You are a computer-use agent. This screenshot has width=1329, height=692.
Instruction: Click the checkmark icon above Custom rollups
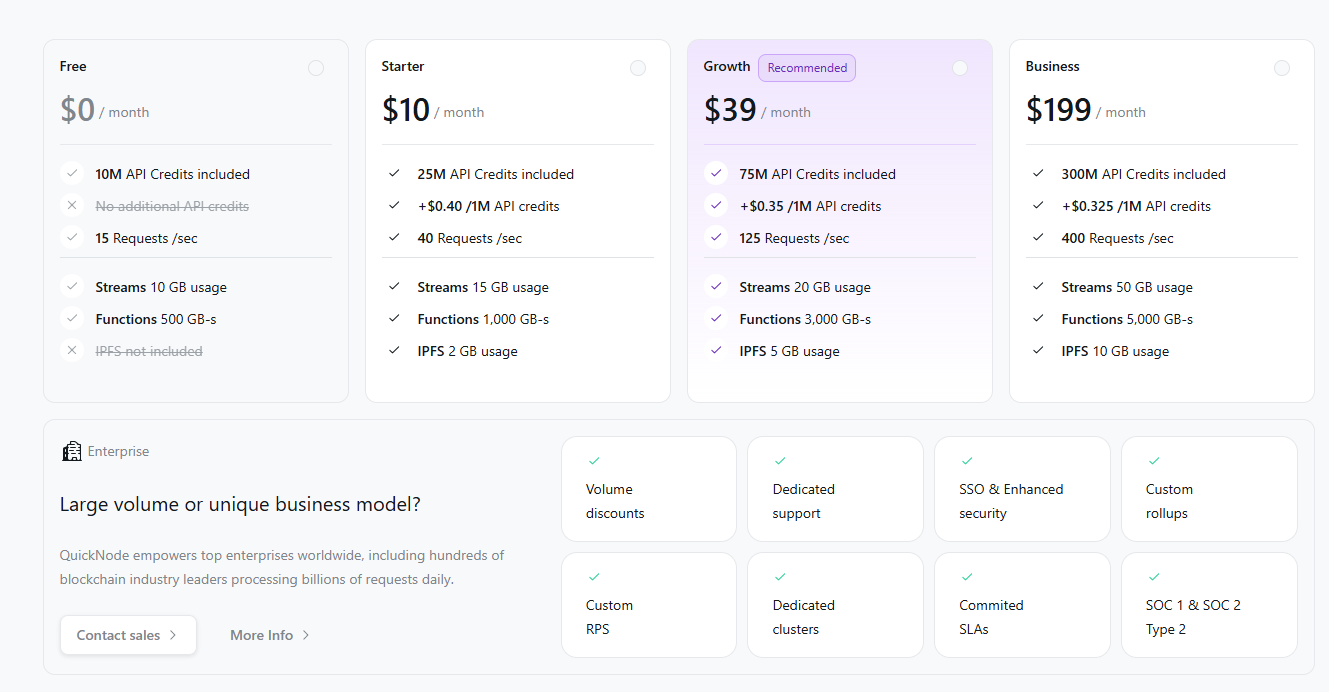point(1154,461)
